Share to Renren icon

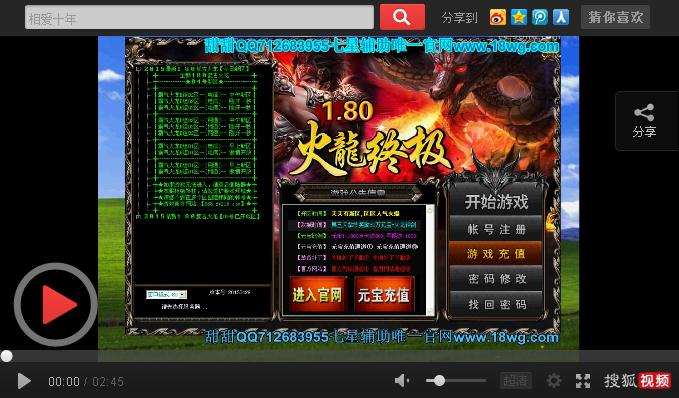click(x=561, y=17)
